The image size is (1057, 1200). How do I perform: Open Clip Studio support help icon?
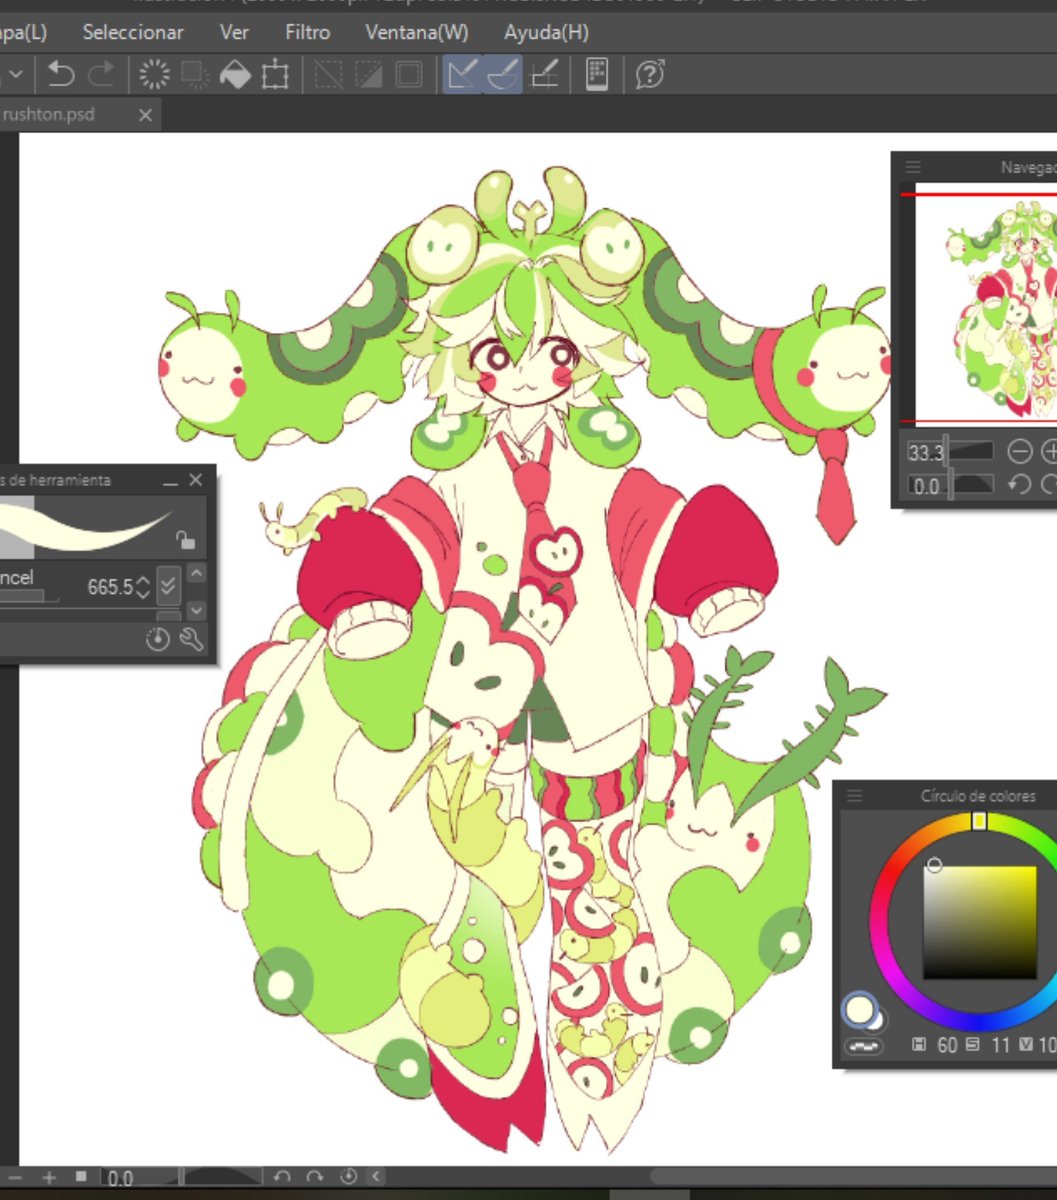click(x=650, y=75)
